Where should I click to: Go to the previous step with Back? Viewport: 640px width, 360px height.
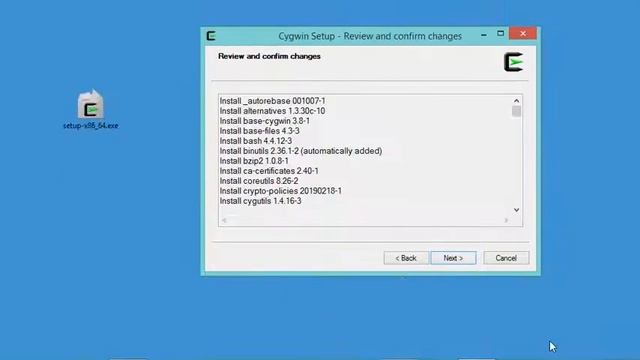406,258
